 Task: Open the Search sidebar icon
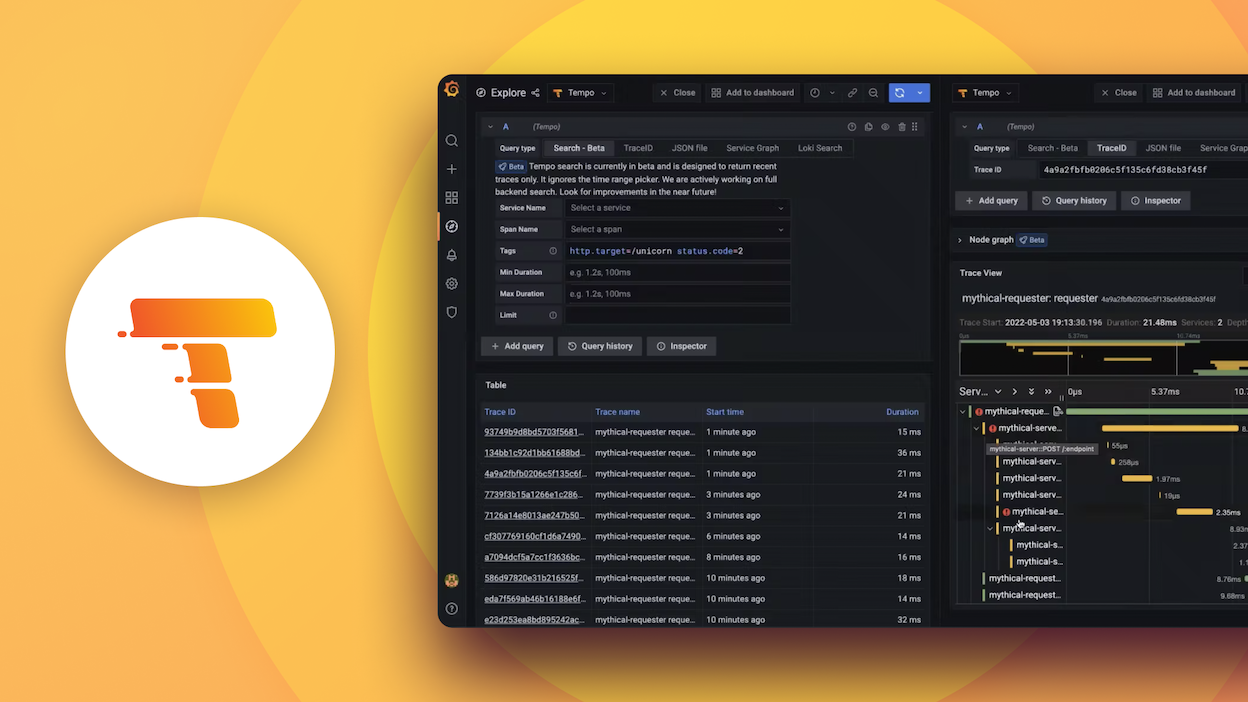(x=452, y=141)
